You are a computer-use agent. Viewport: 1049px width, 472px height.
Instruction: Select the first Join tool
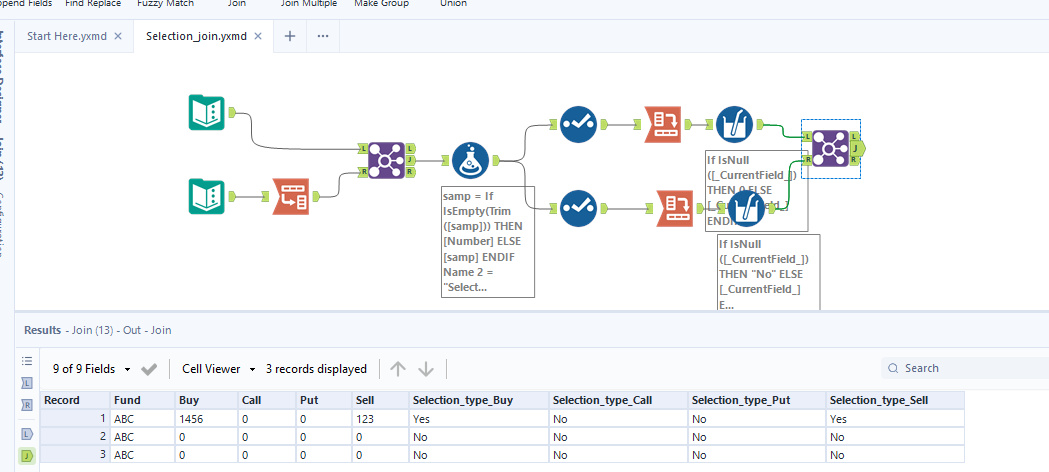coord(386,159)
